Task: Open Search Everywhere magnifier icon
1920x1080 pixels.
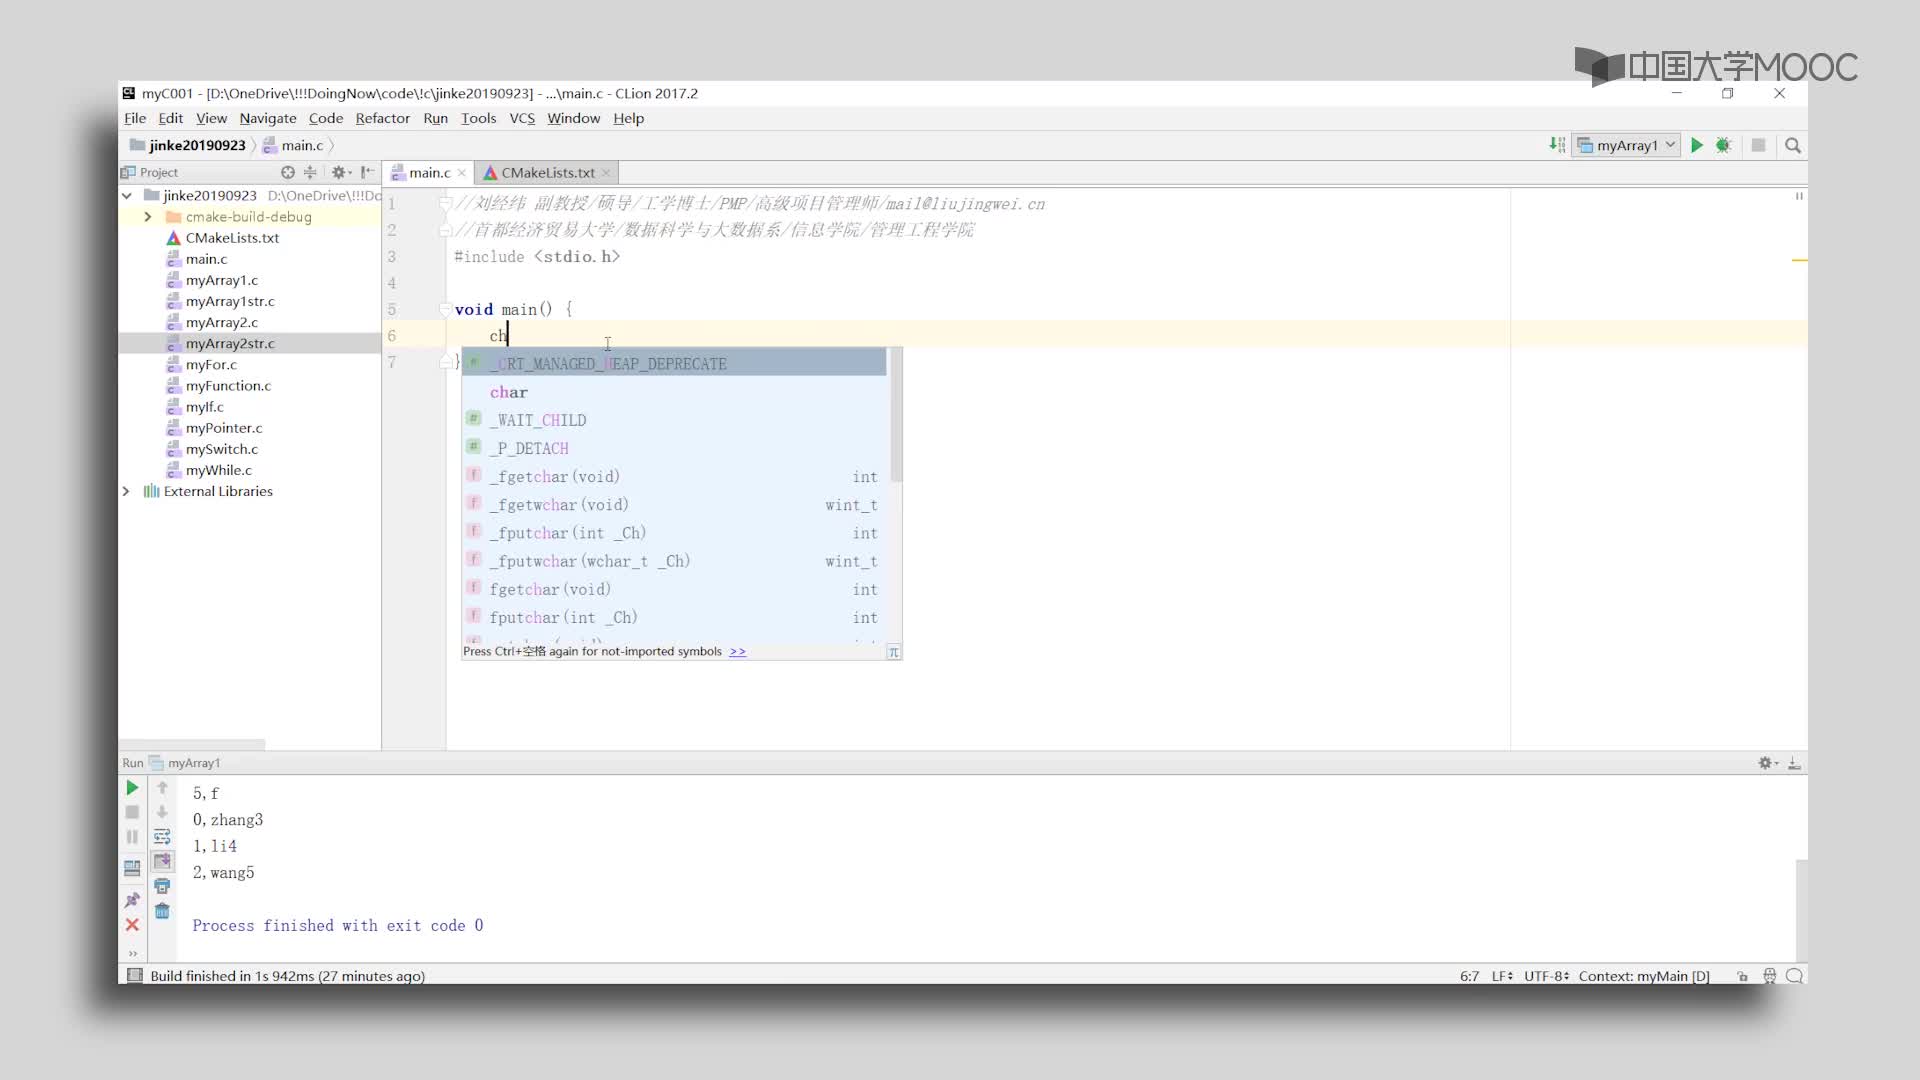Action: (x=1793, y=145)
